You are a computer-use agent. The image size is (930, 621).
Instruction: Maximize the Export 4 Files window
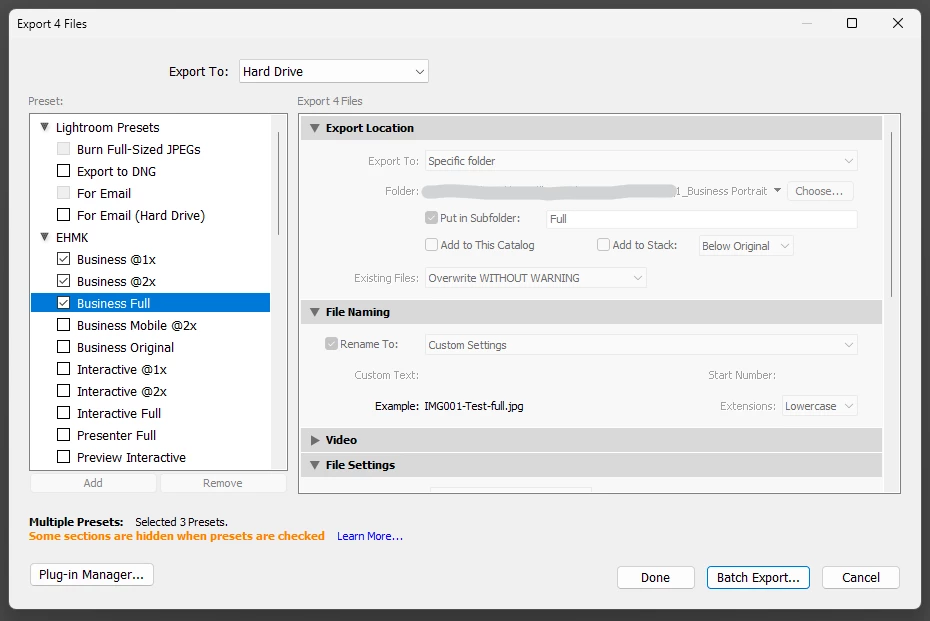[x=852, y=23]
